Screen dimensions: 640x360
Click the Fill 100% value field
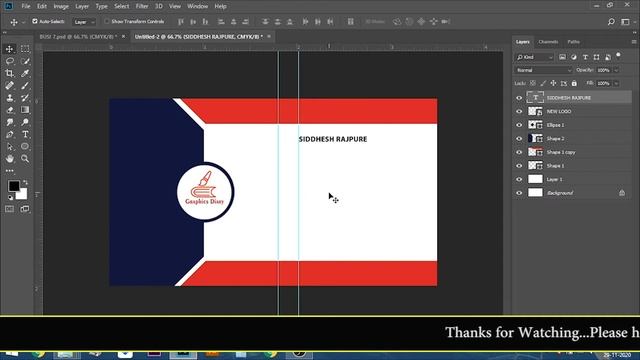604,83
